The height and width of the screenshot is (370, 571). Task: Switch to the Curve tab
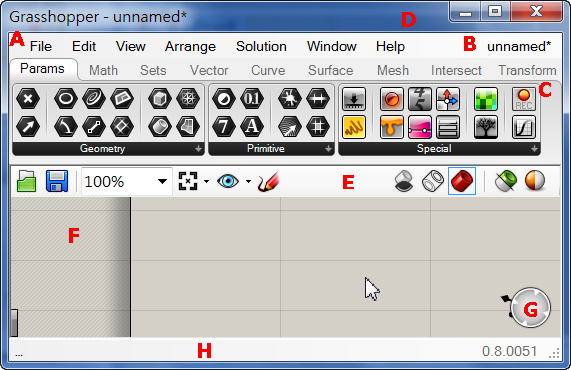pyautogui.click(x=268, y=70)
